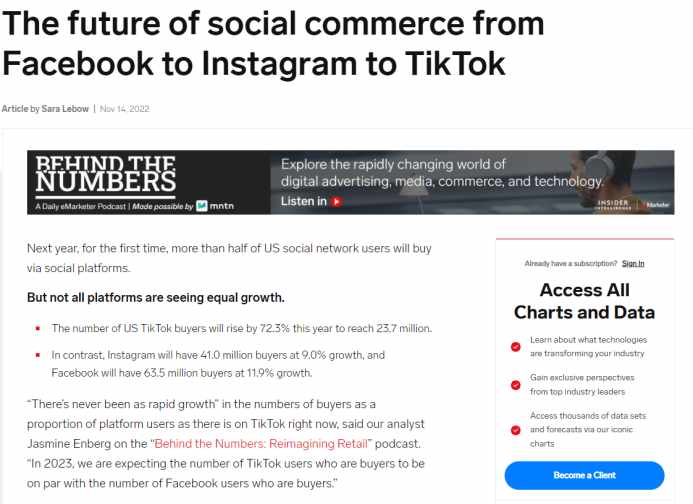Click the red YouTube play icon
693x504 pixels.
click(x=336, y=202)
